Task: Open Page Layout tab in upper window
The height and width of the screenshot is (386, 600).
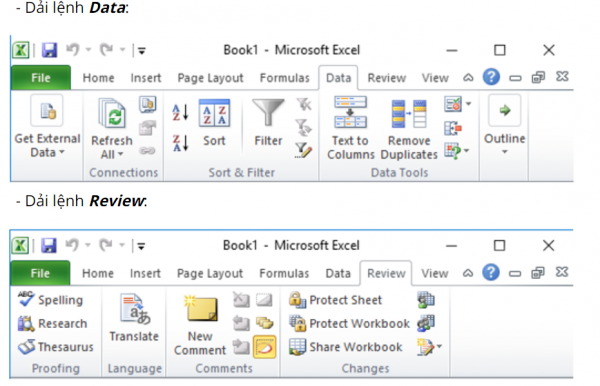Action: tap(210, 78)
